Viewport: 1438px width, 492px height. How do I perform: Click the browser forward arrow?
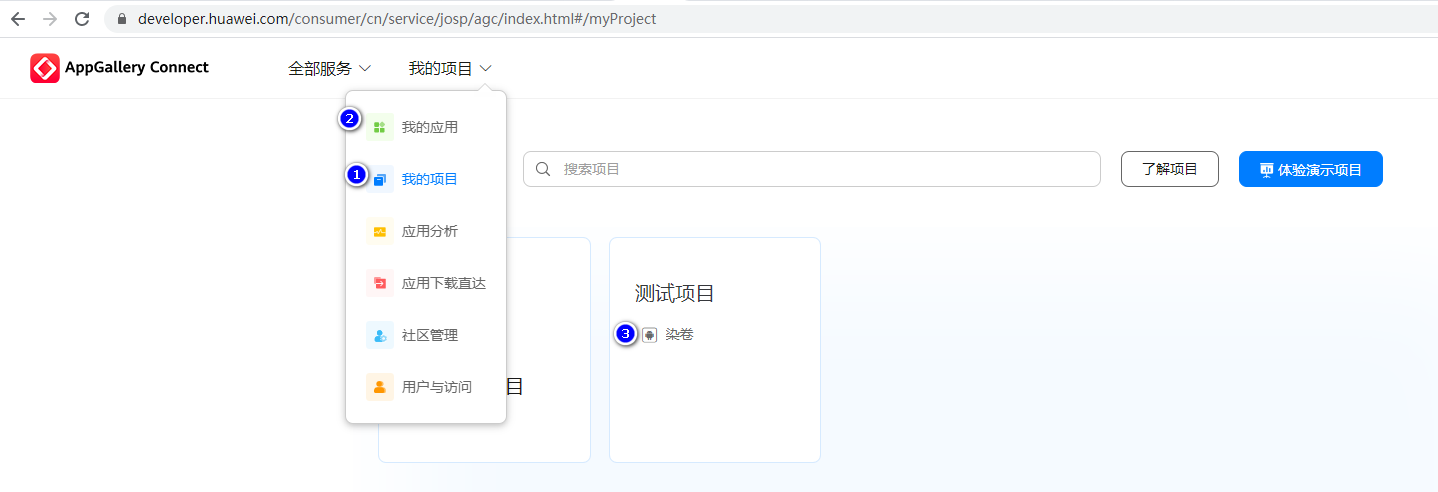[50, 19]
